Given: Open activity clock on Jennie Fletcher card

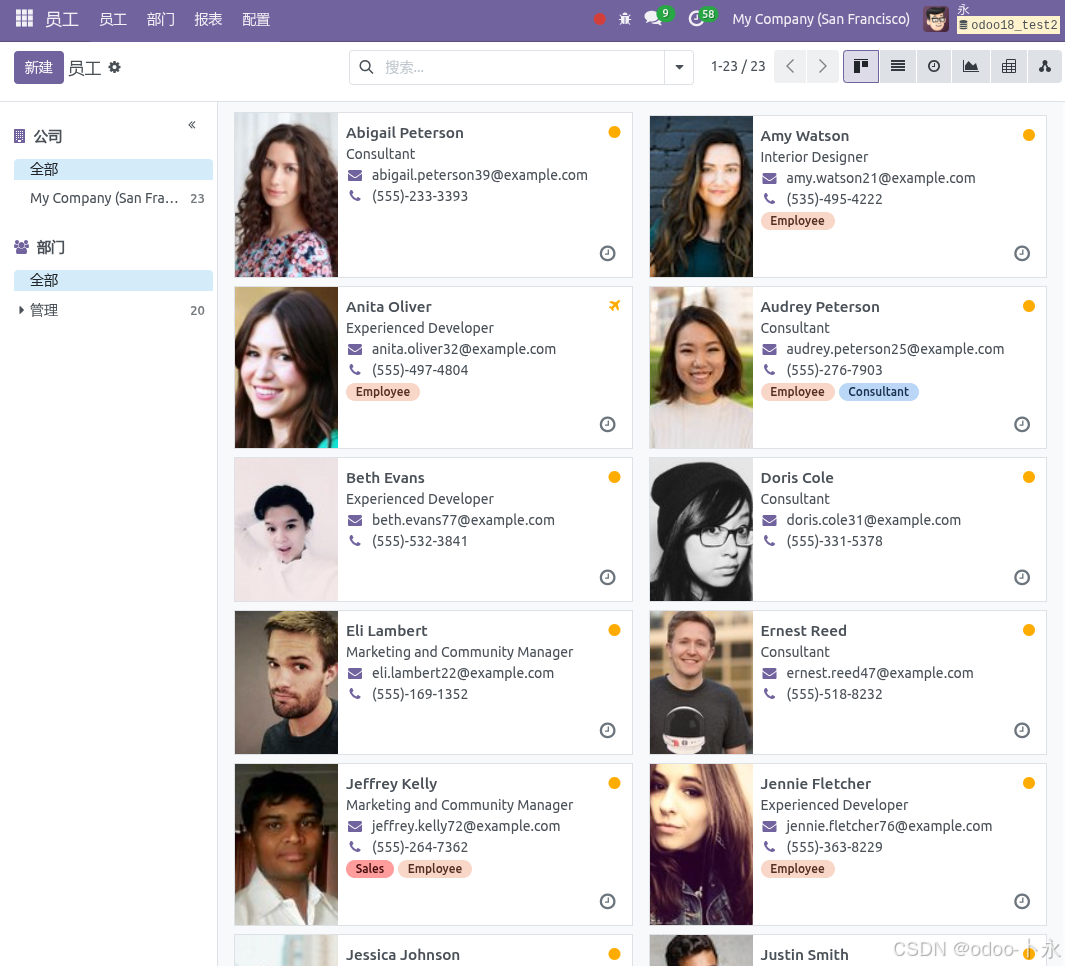Looking at the screenshot, I should (1022, 901).
